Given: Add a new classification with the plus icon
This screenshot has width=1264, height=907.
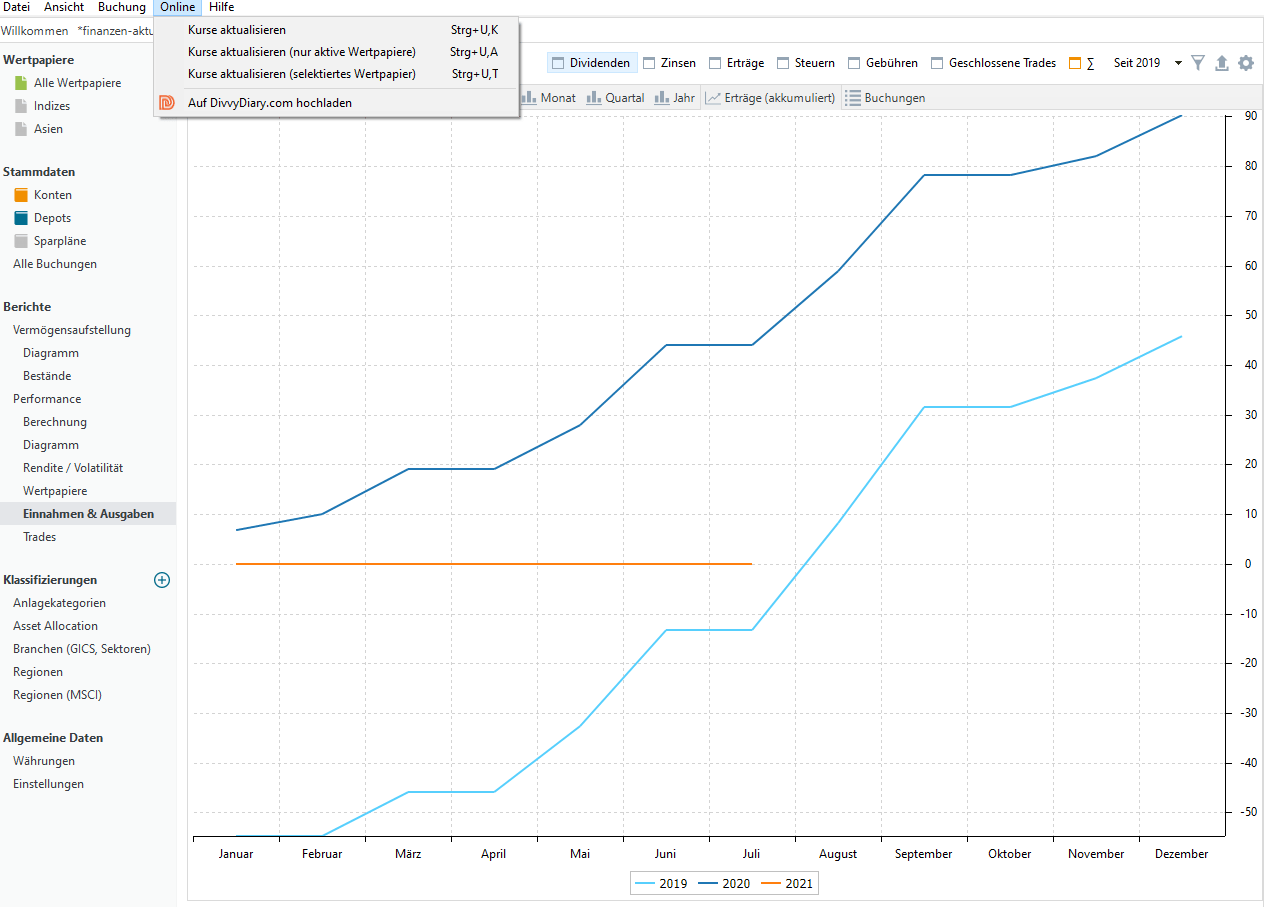Looking at the screenshot, I should (x=162, y=580).
